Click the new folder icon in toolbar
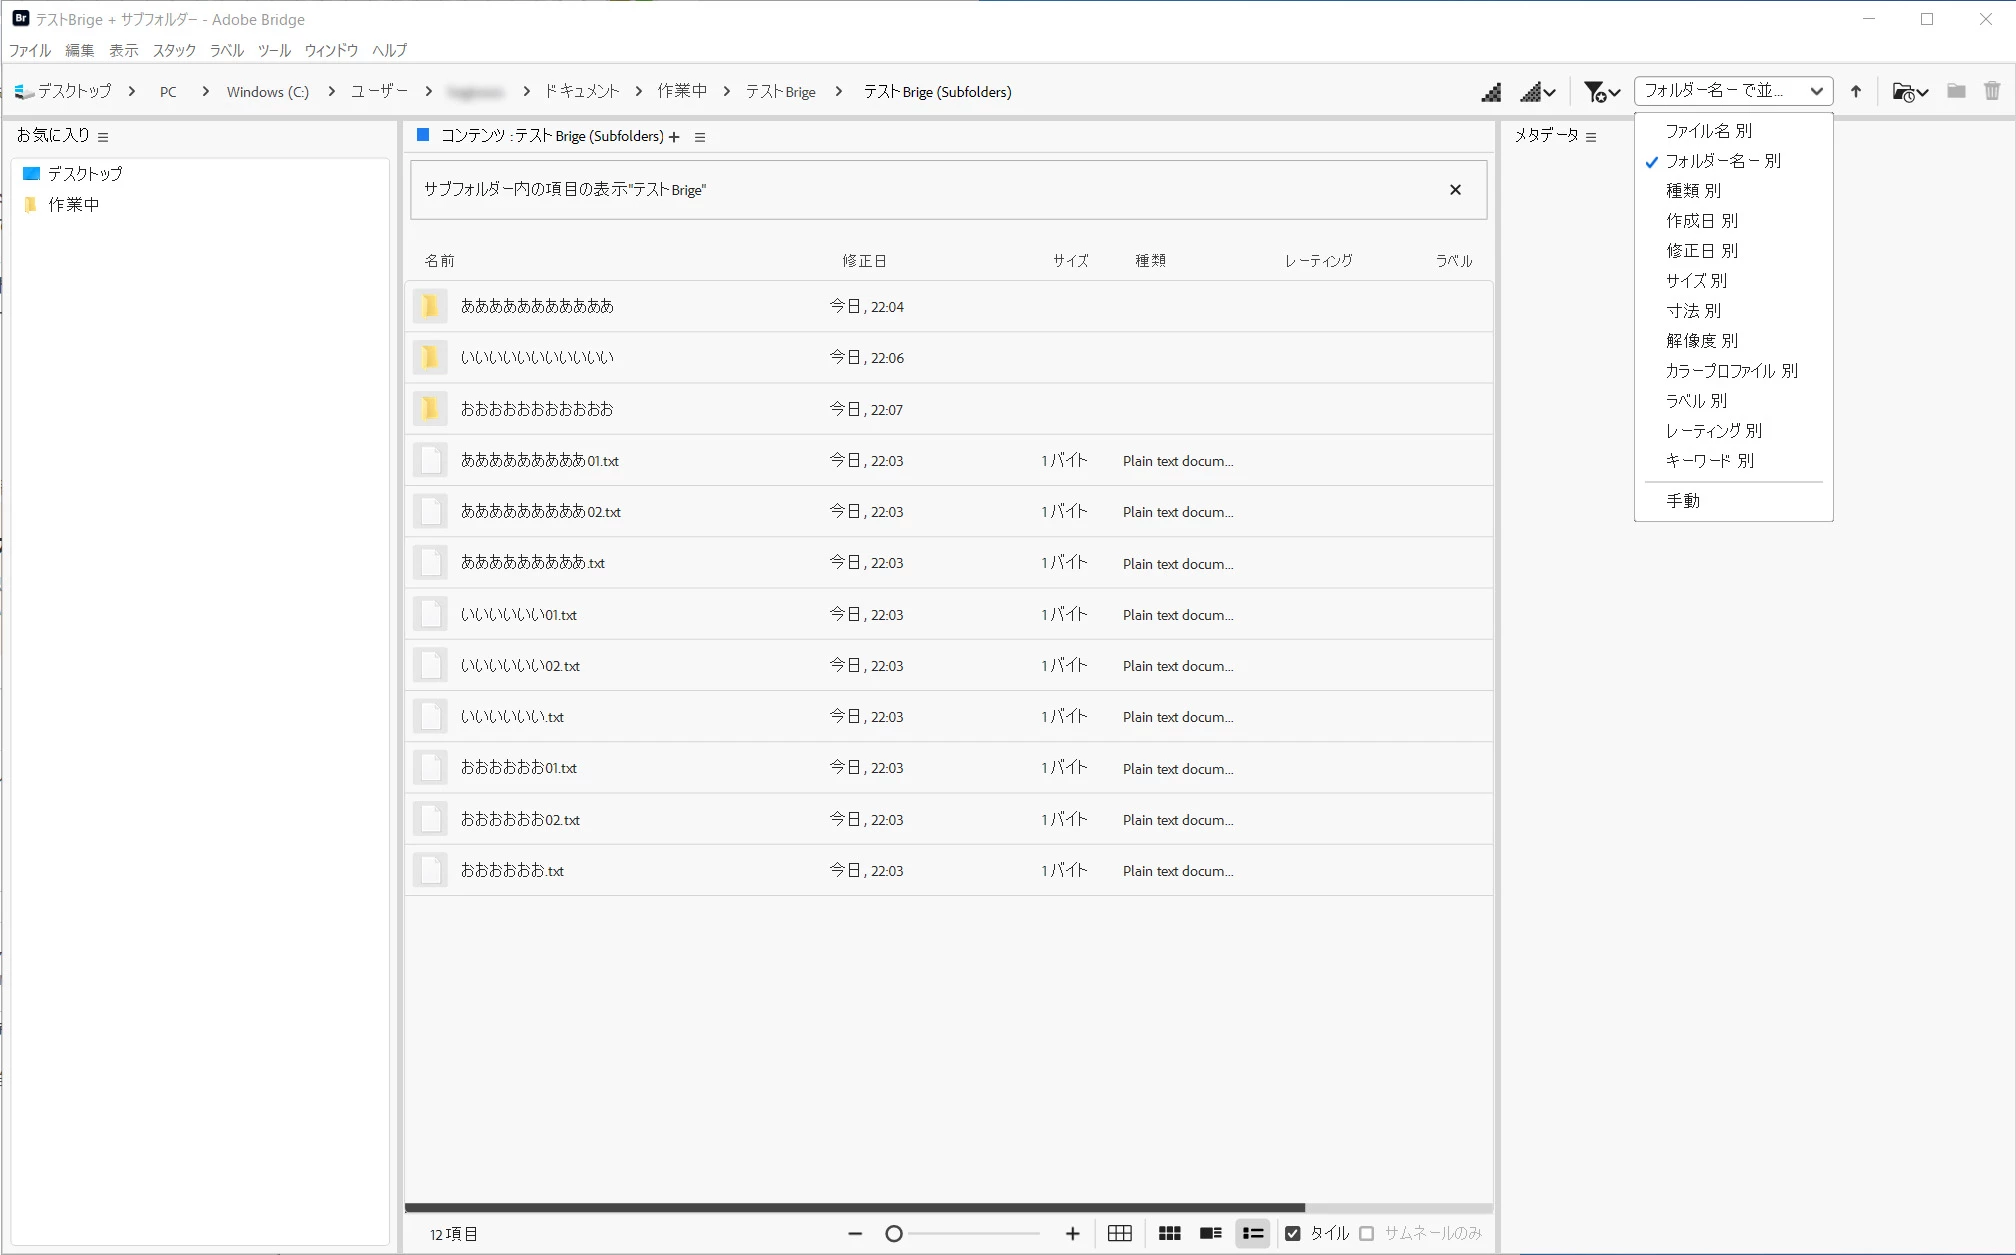The width and height of the screenshot is (2016, 1255). point(1957,91)
